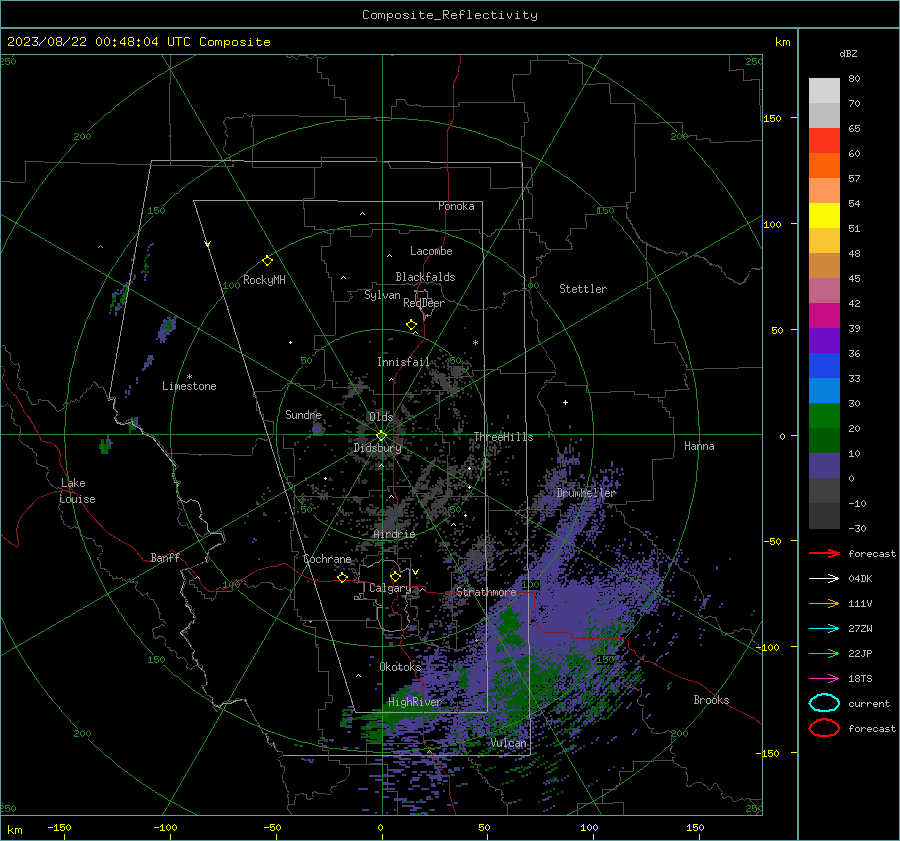The image size is (900, 841).
Task: Click the Vulcan town label
Action: coord(508,743)
